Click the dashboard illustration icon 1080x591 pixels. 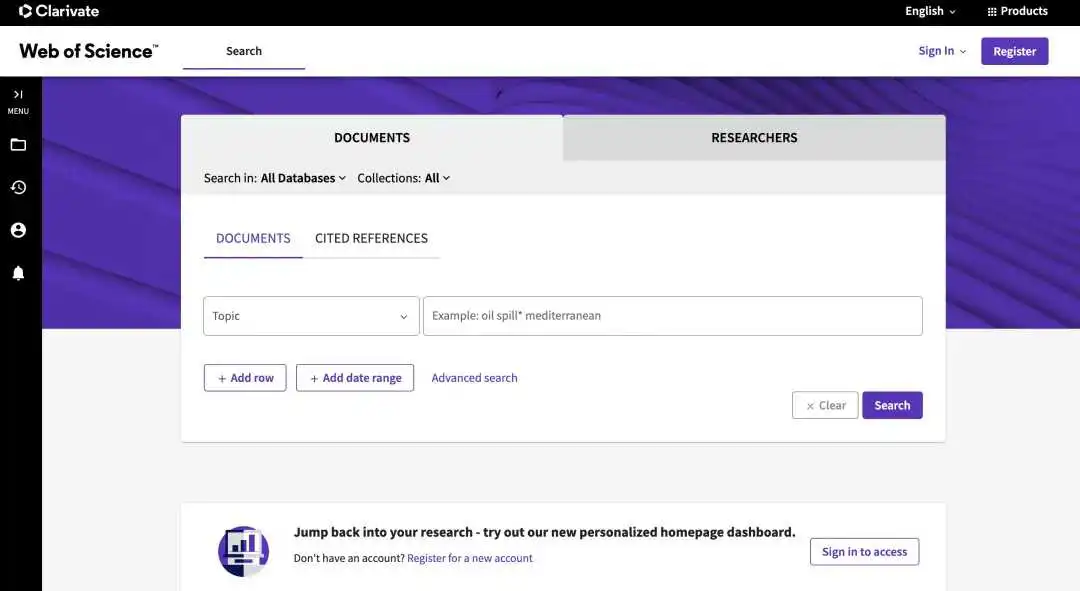pyautogui.click(x=243, y=551)
